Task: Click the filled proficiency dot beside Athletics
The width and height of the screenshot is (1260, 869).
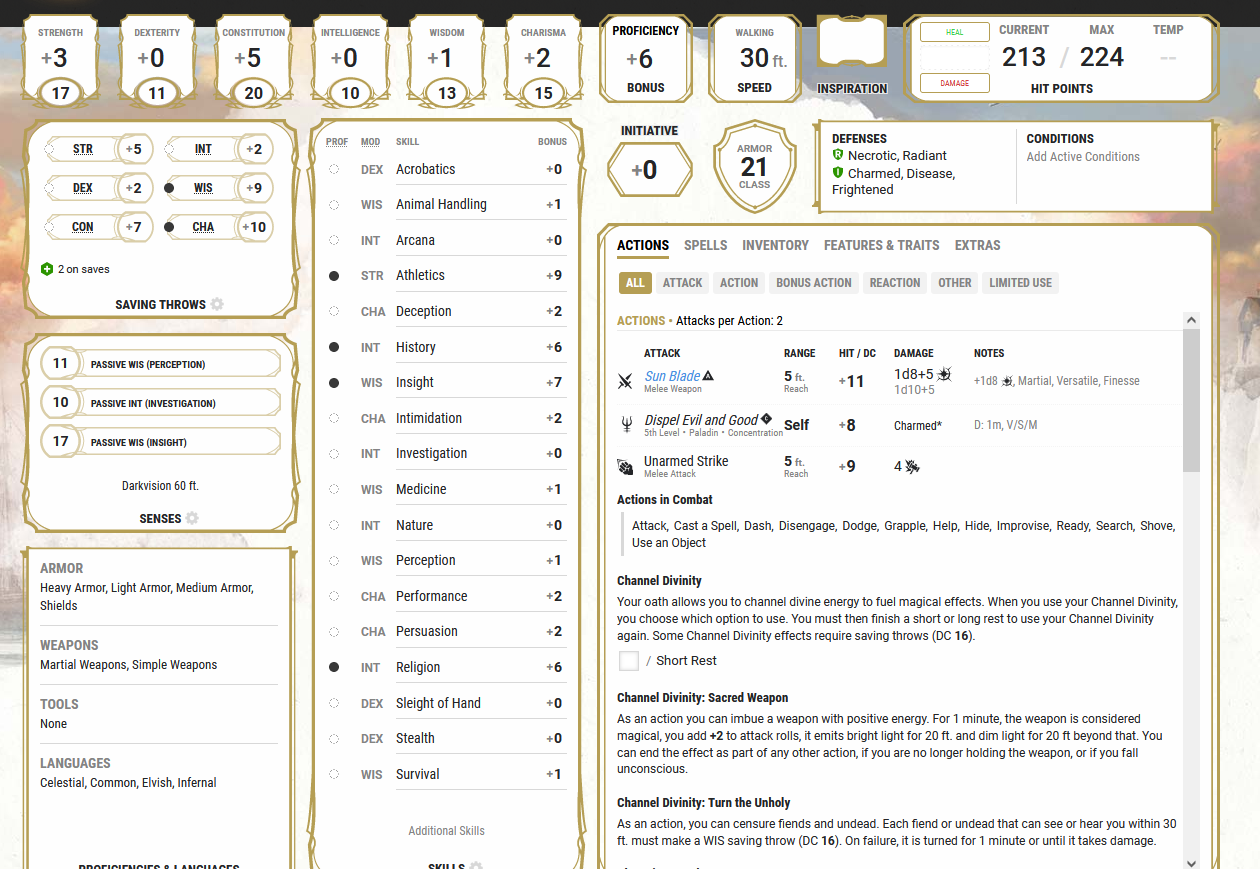Action: click(x=334, y=276)
